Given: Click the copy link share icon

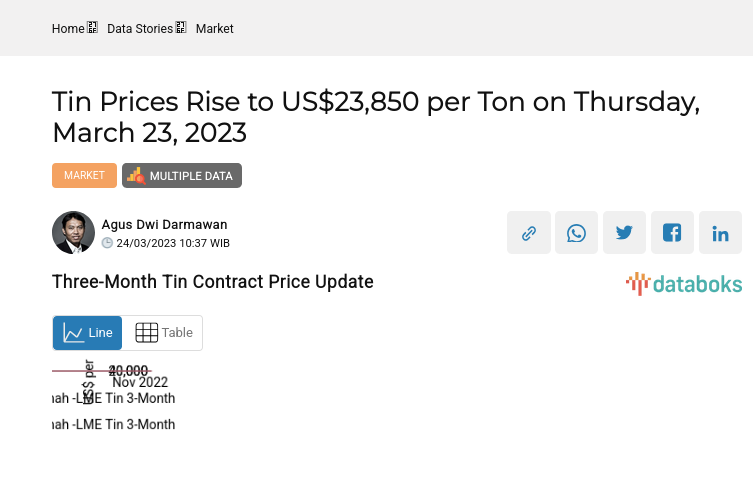Looking at the screenshot, I should [529, 233].
